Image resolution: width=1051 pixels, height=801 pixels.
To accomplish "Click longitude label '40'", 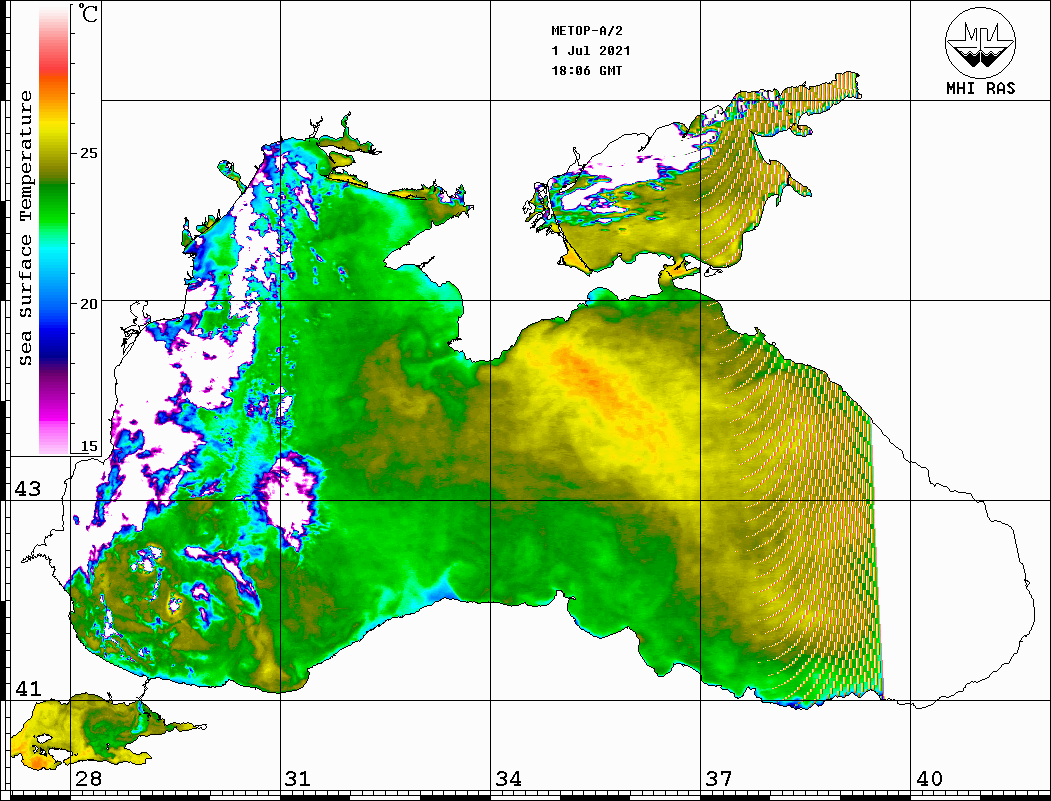I will (929, 778).
